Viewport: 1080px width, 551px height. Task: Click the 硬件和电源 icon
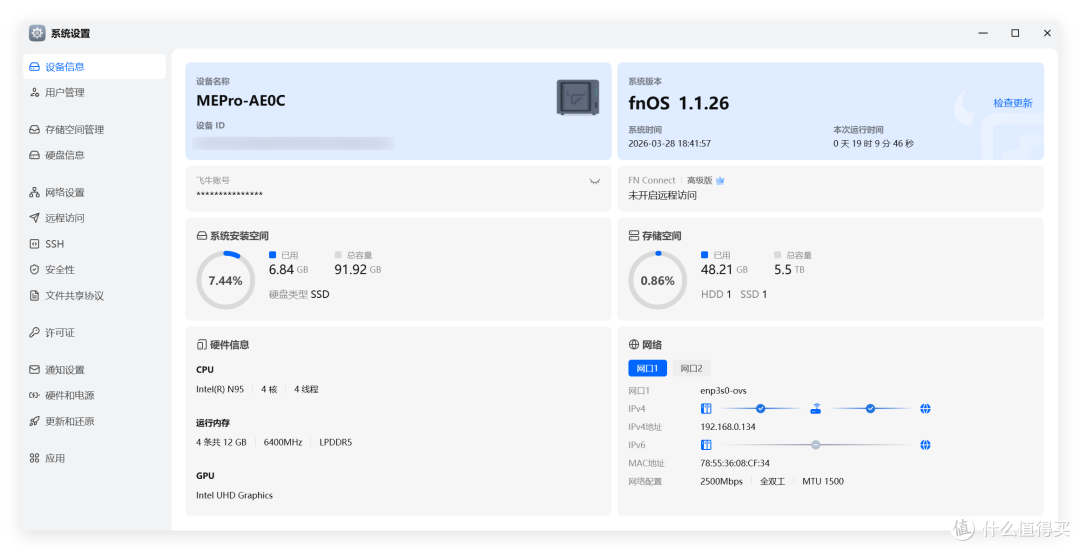coord(34,395)
